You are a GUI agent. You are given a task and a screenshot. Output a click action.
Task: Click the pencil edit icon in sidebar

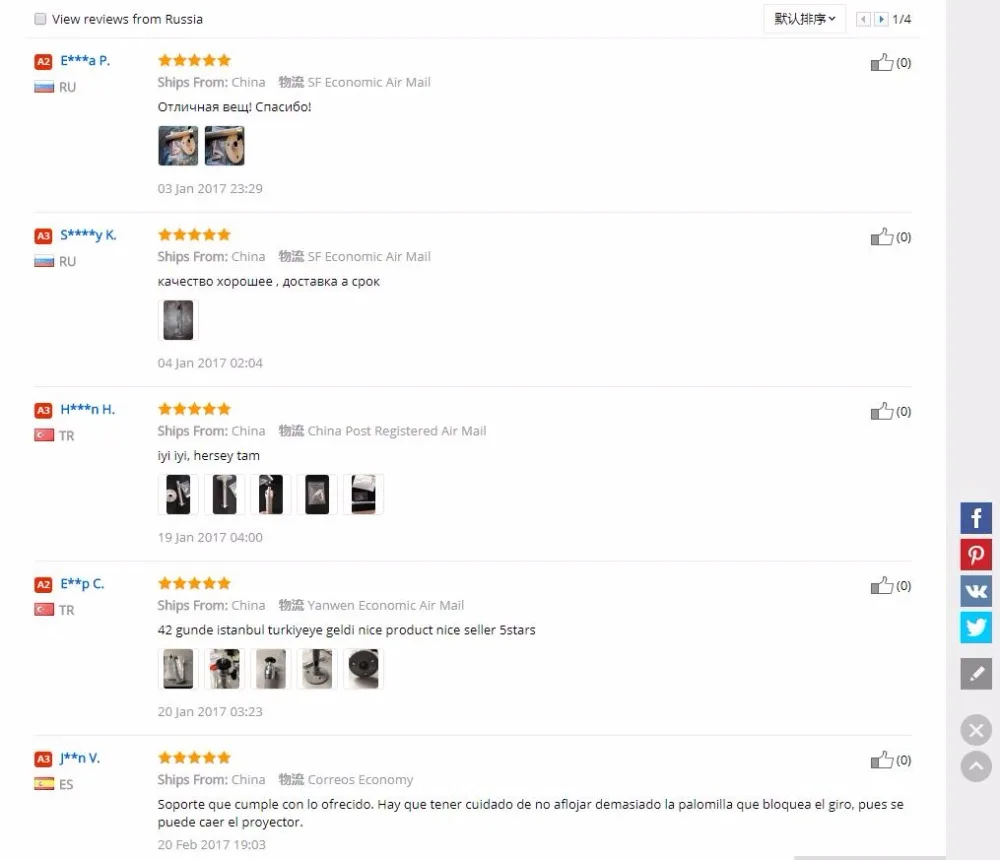(976, 674)
